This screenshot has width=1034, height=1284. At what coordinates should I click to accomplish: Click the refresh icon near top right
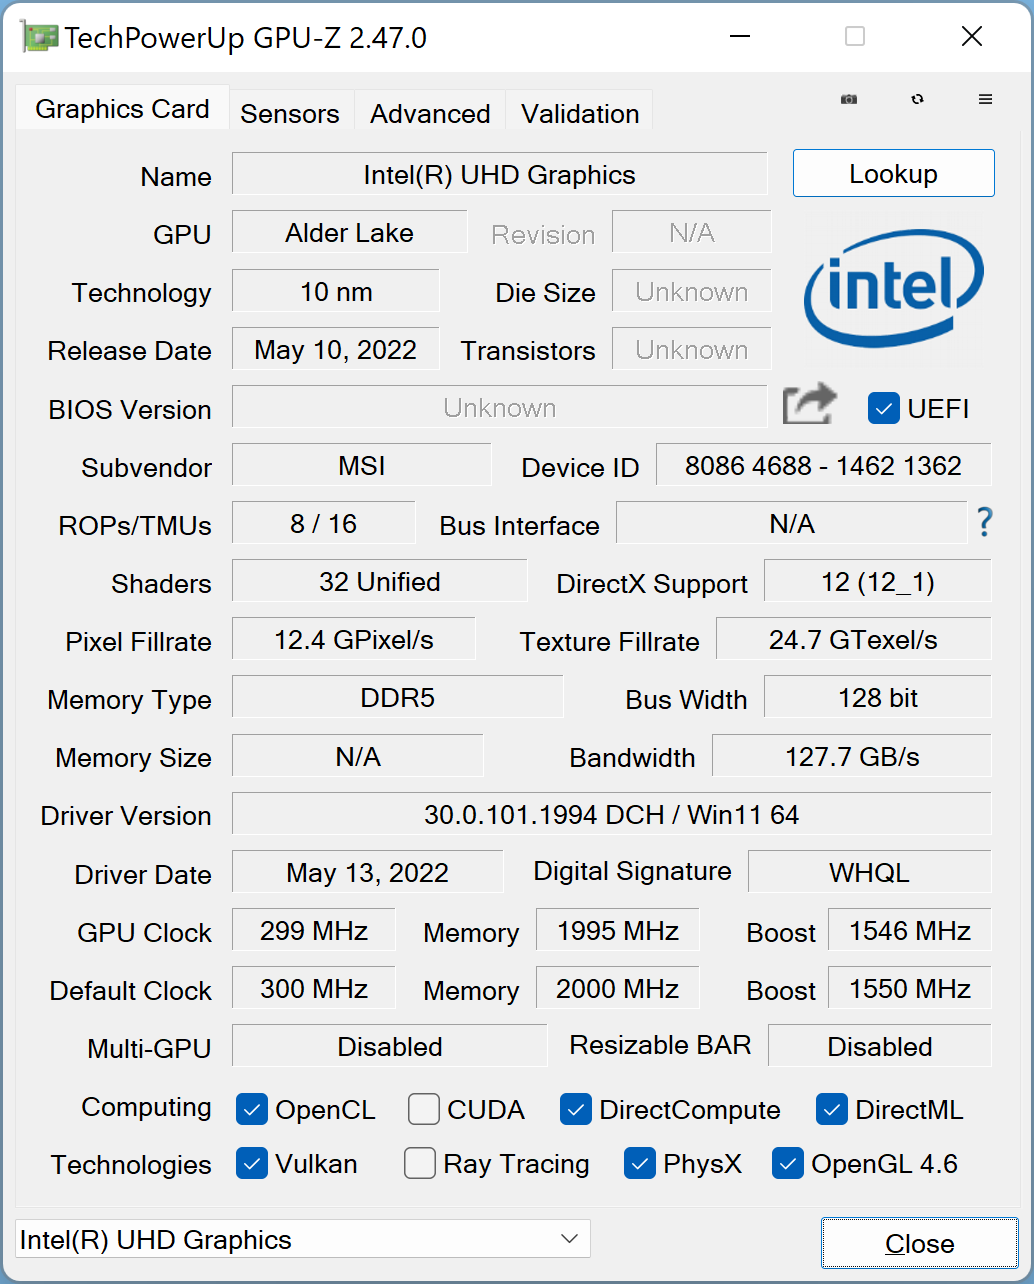coord(917,99)
